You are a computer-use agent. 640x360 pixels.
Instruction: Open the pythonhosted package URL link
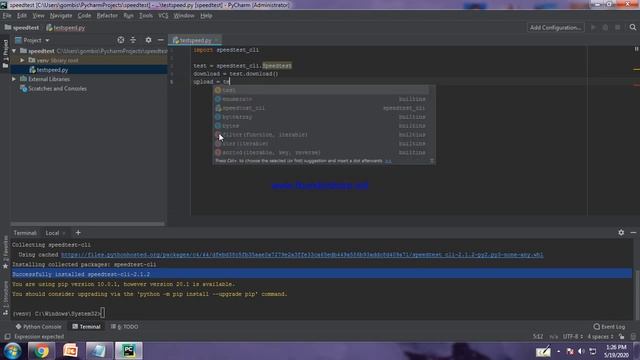(x=302, y=255)
